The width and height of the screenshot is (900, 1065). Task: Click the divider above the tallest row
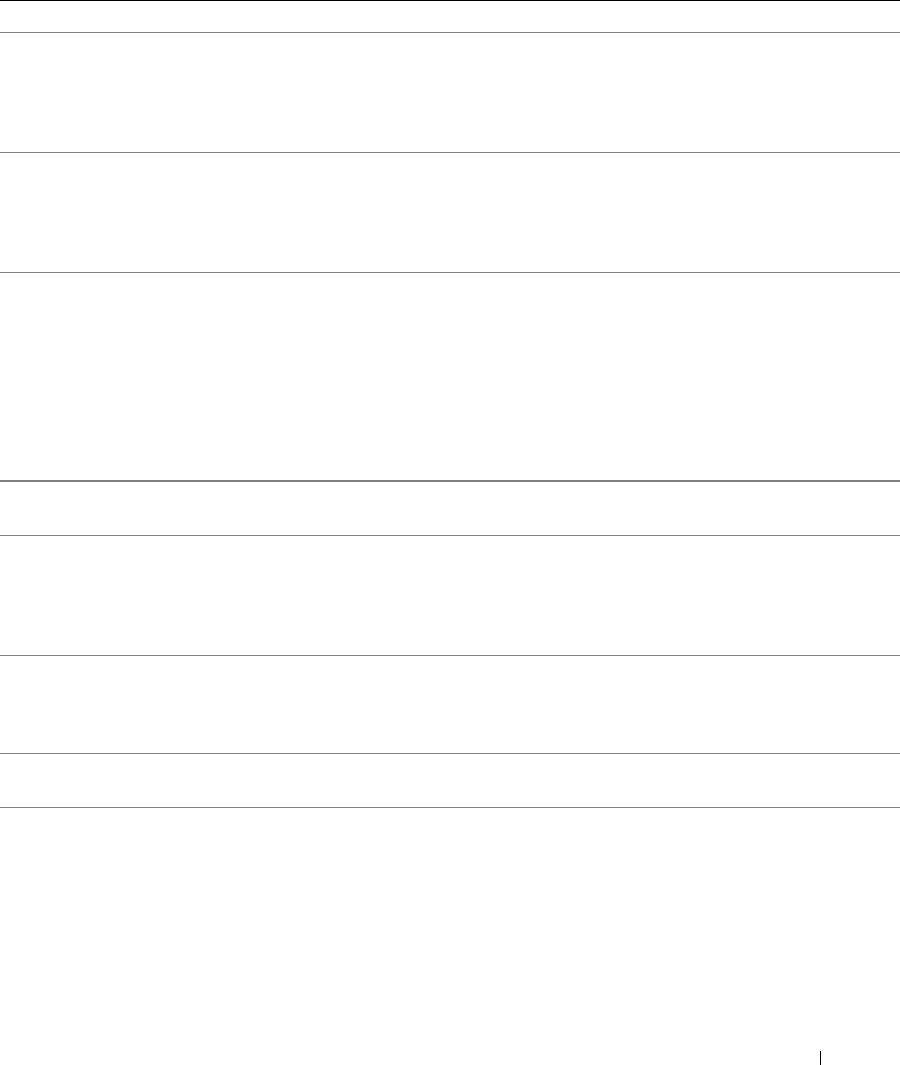[450, 272]
